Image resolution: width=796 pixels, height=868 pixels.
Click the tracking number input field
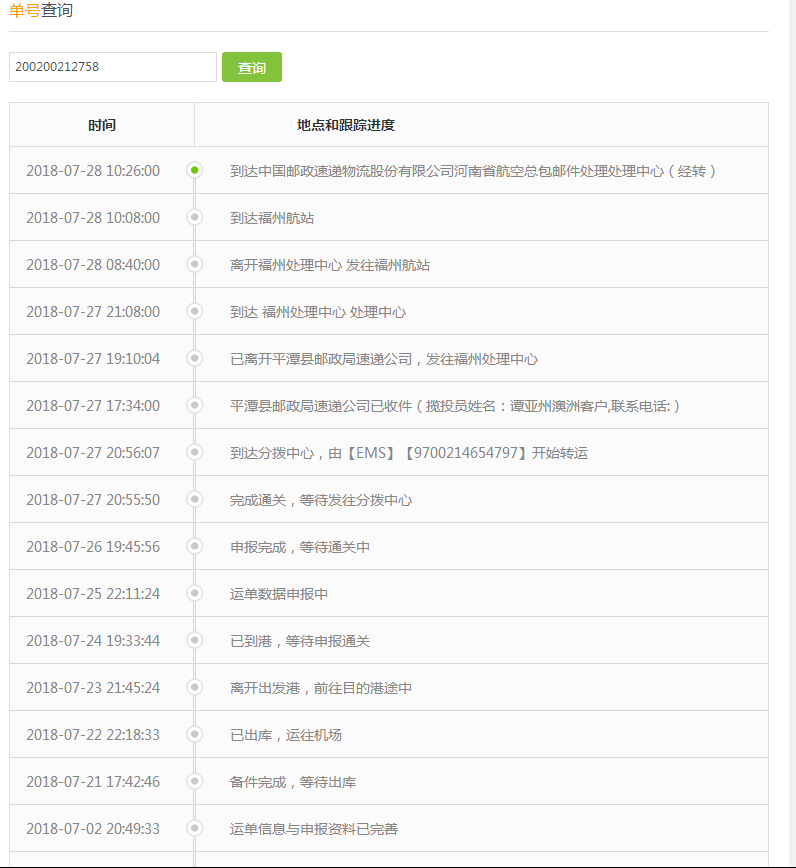(112, 67)
